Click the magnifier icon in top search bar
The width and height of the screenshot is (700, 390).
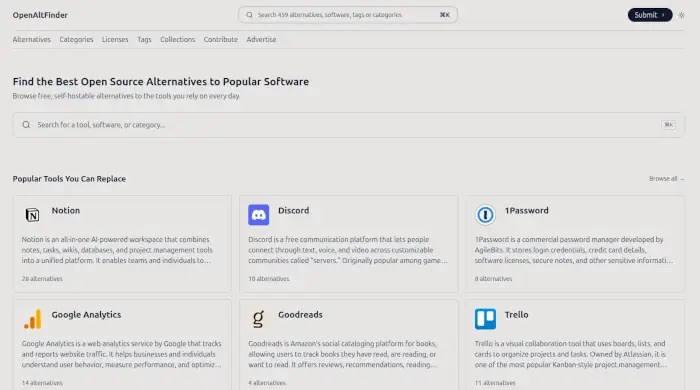tap(250, 15)
